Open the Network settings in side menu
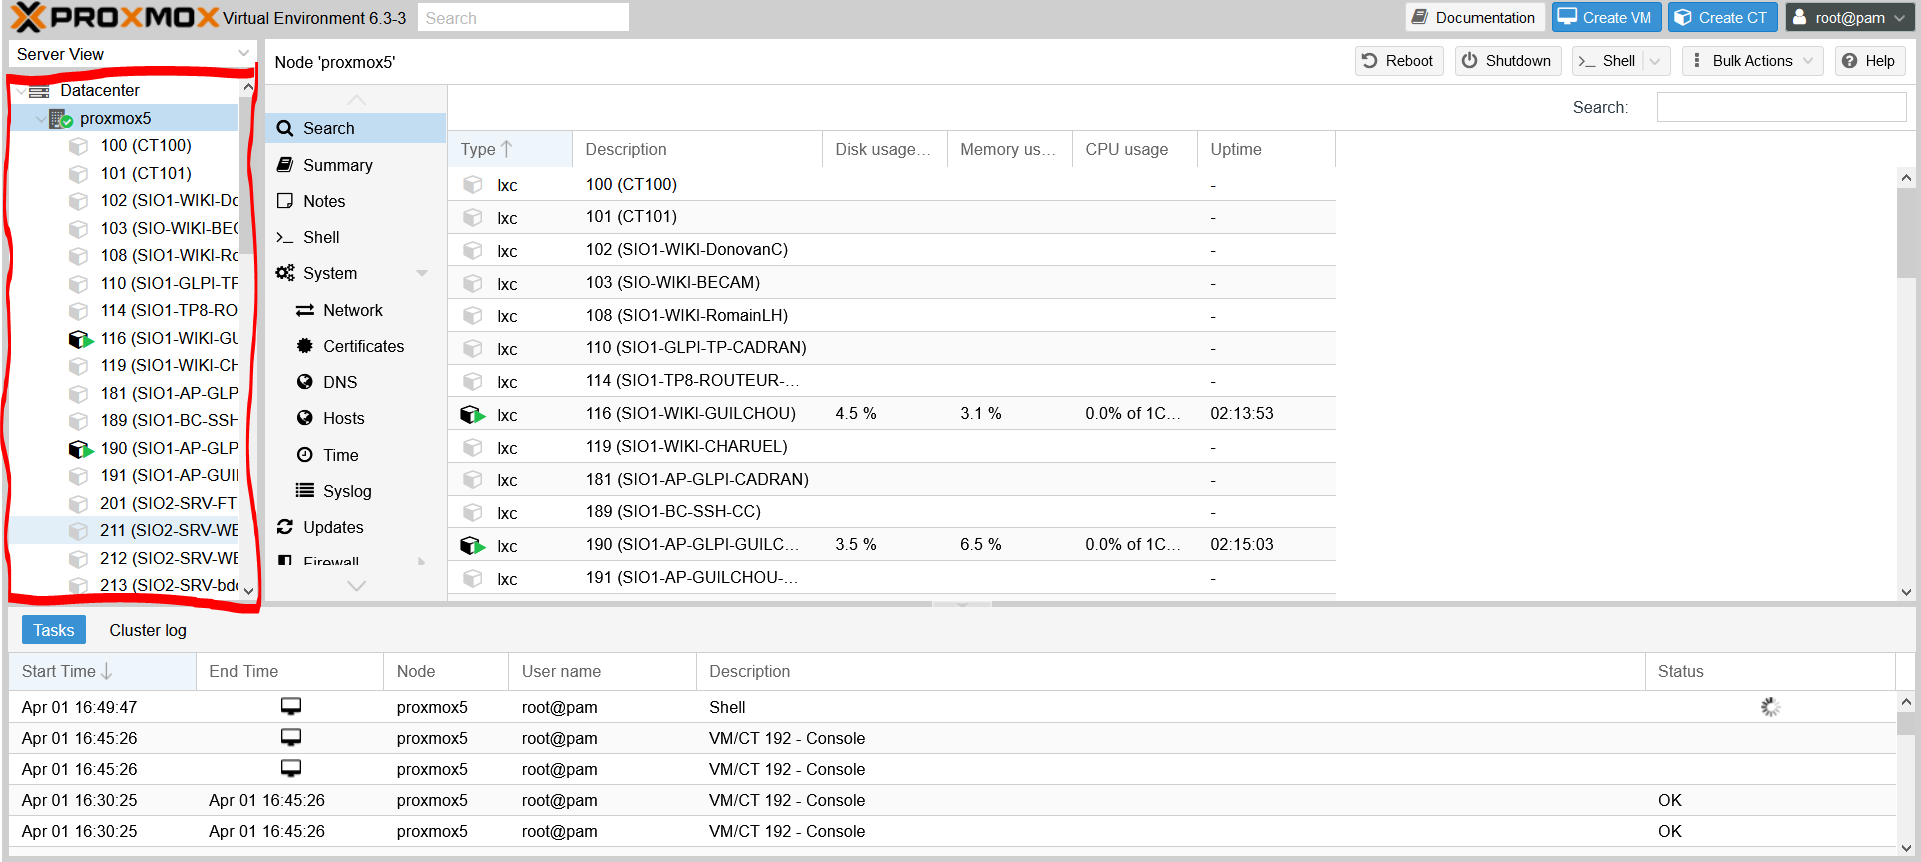The image size is (1921, 862). pyautogui.click(x=352, y=310)
